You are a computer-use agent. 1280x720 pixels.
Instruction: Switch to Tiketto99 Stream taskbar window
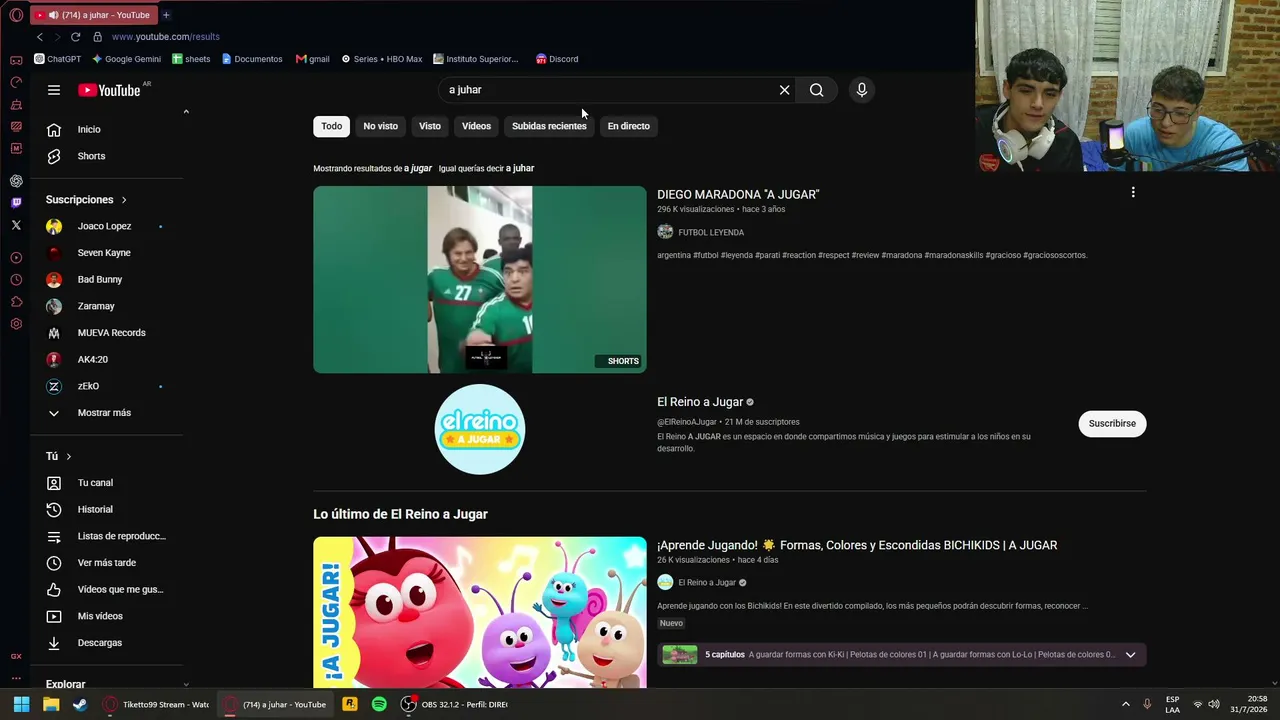pyautogui.click(x=156, y=704)
